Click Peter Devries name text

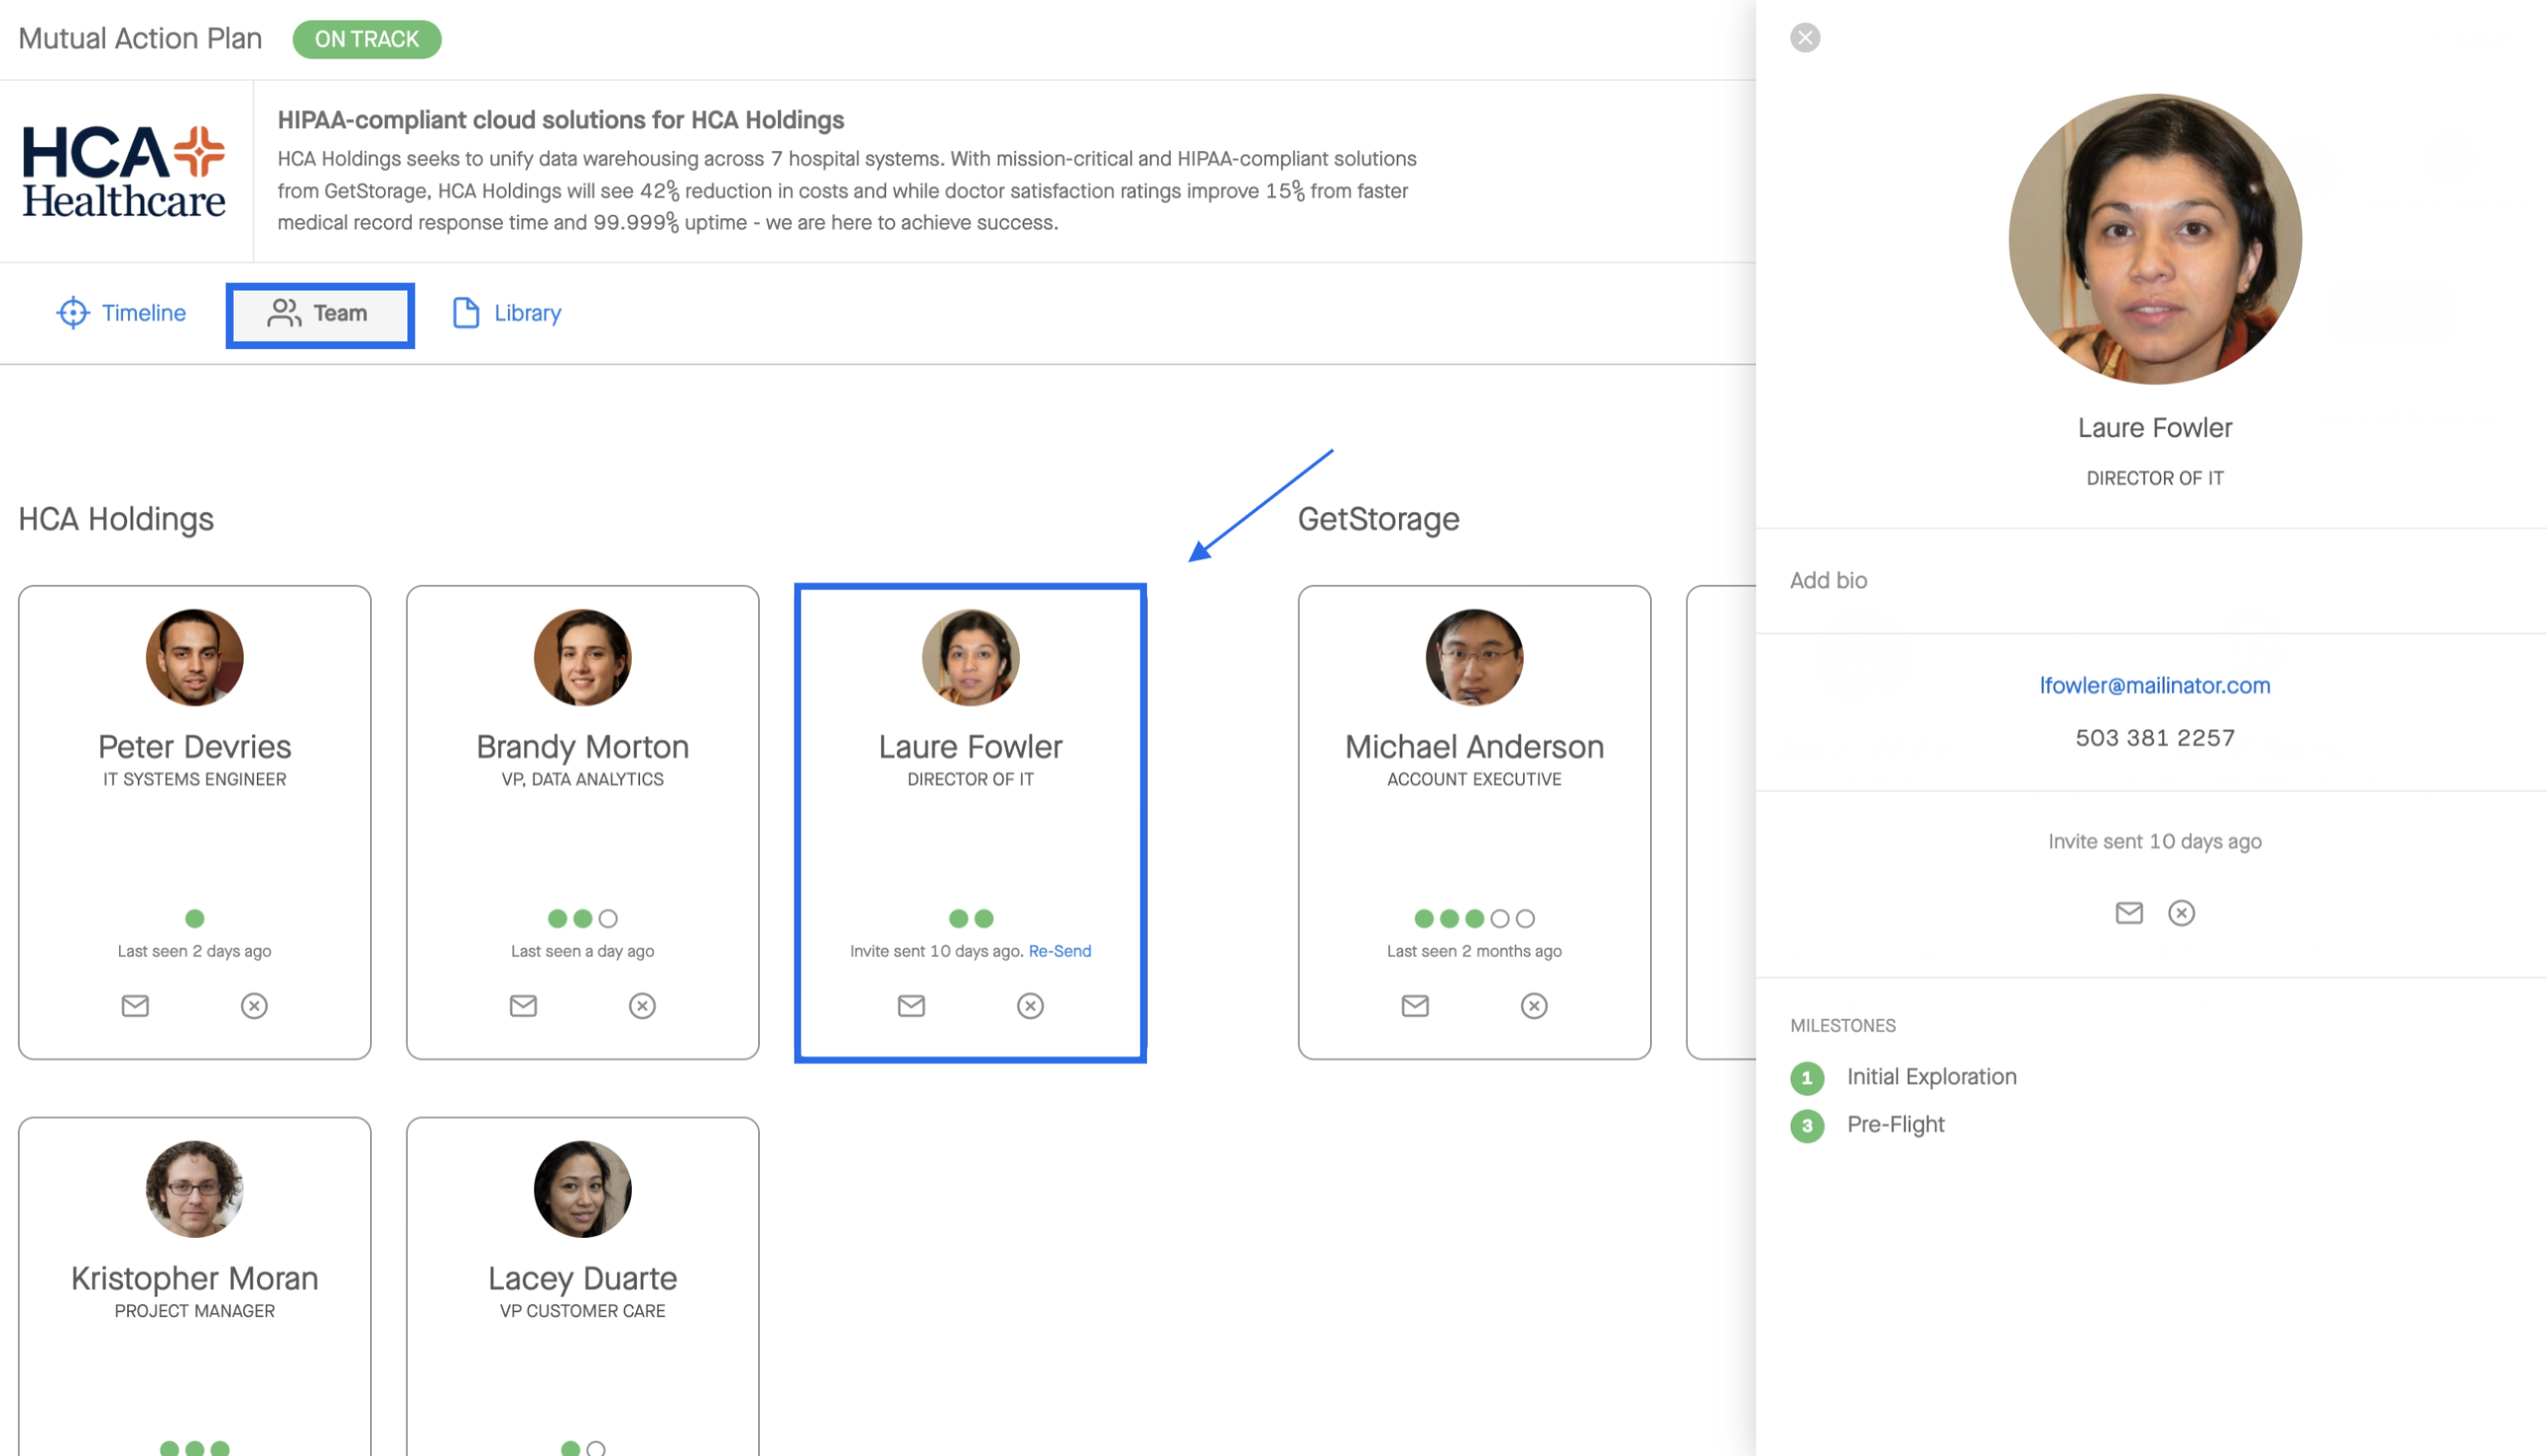[x=195, y=747]
